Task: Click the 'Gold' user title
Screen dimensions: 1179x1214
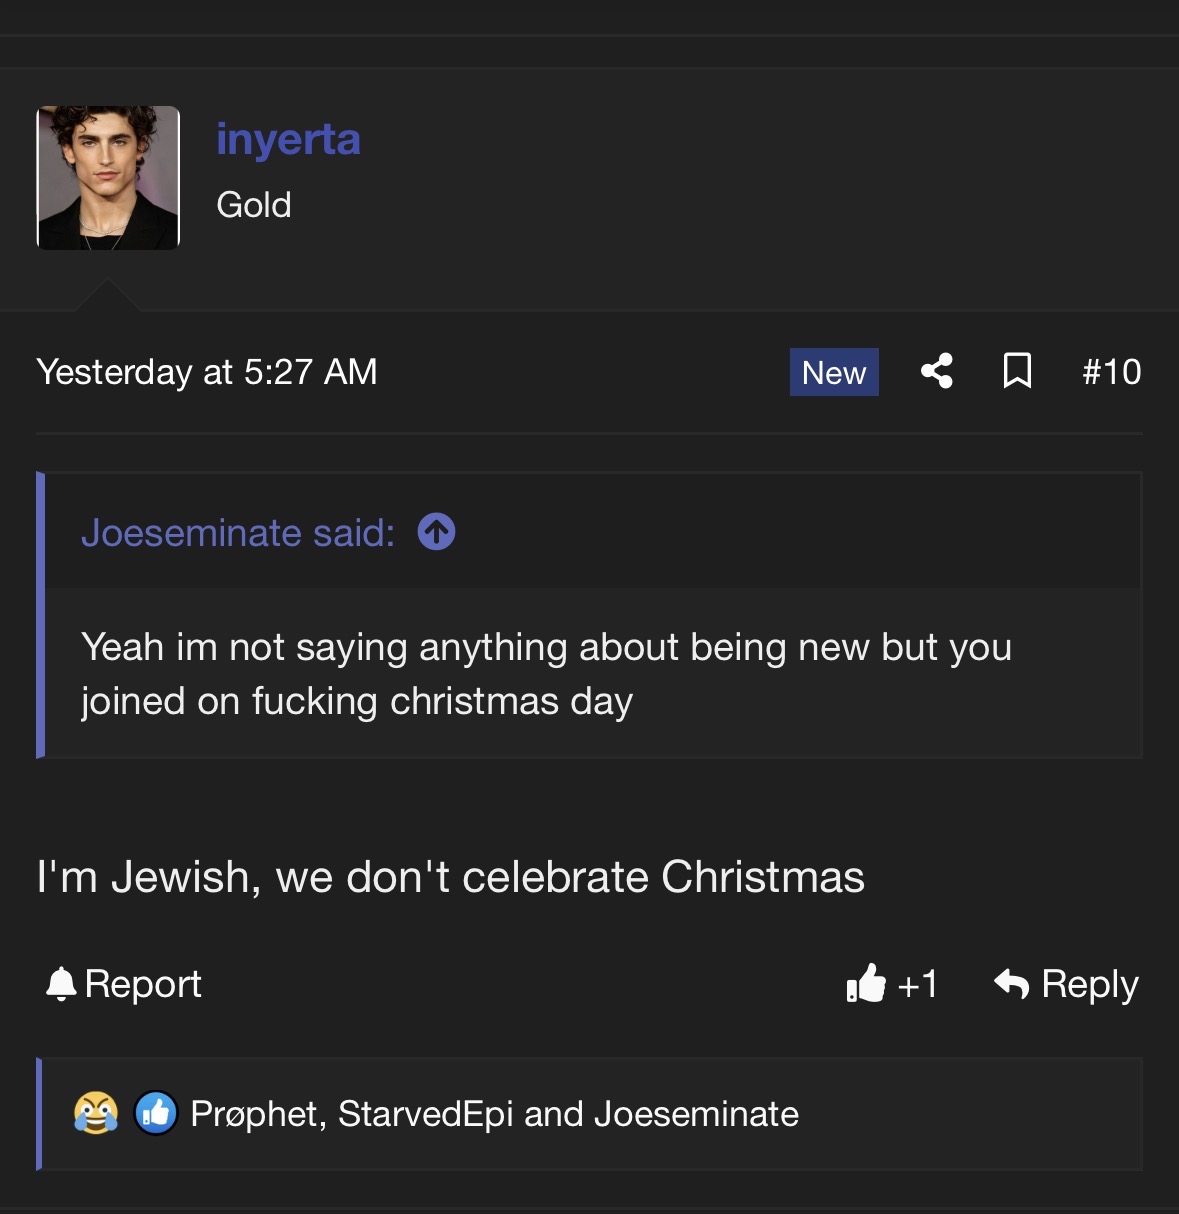Action: [254, 205]
